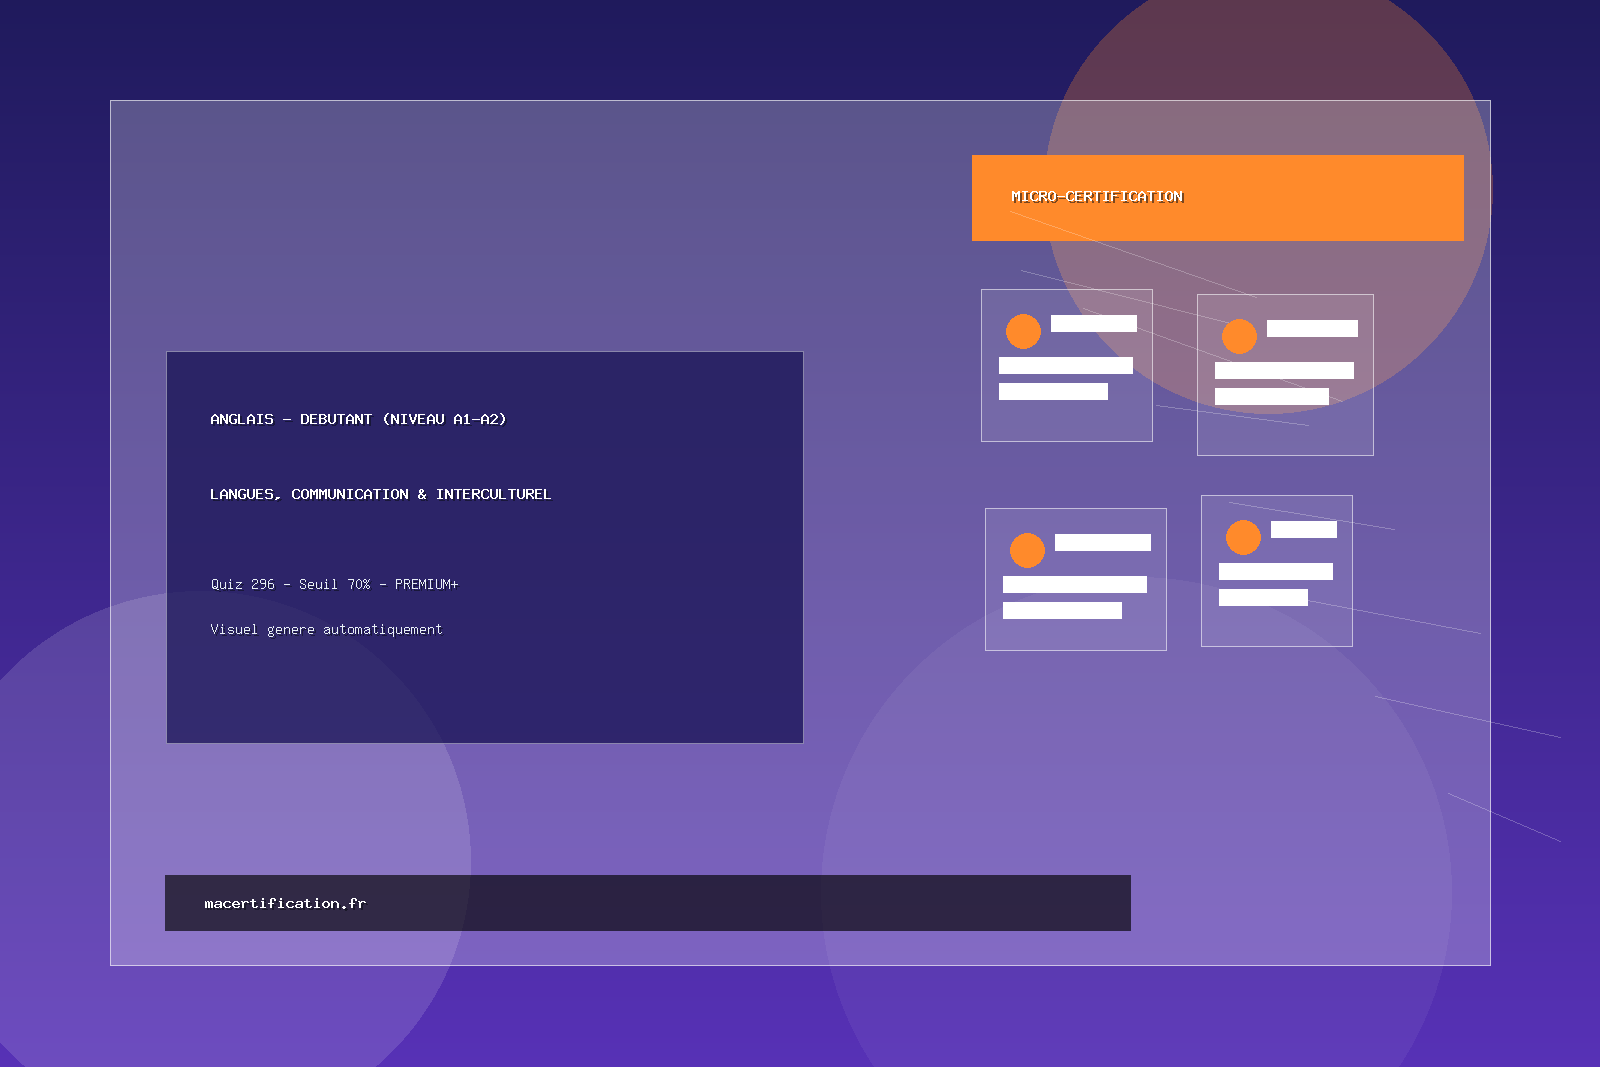
Task: Click the orange circle in the top-left card
Action: point(1023,331)
